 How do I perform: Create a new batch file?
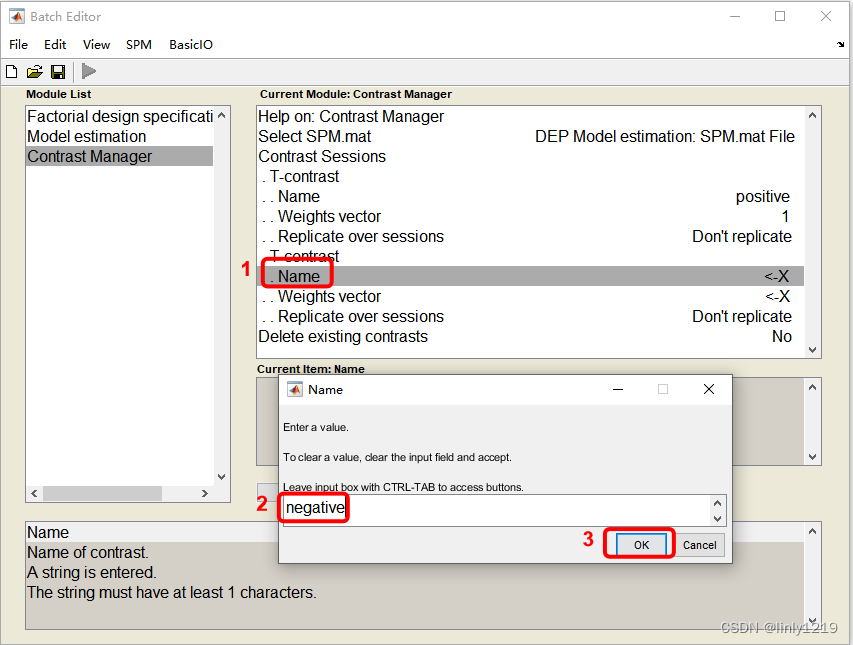(11, 71)
